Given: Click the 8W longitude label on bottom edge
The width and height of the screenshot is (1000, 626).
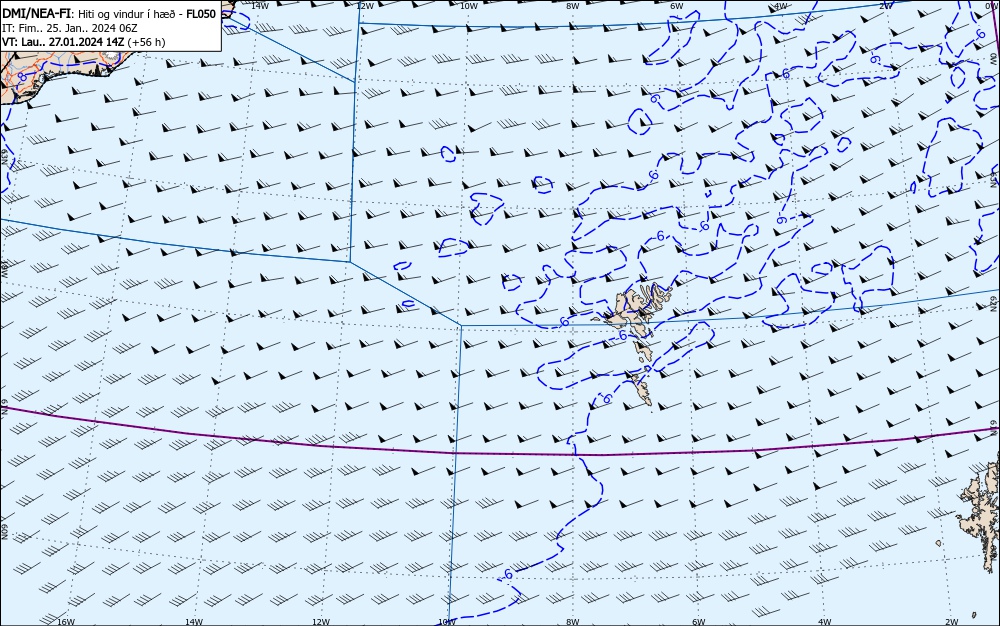Looking at the screenshot, I should [x=572, y=622].
